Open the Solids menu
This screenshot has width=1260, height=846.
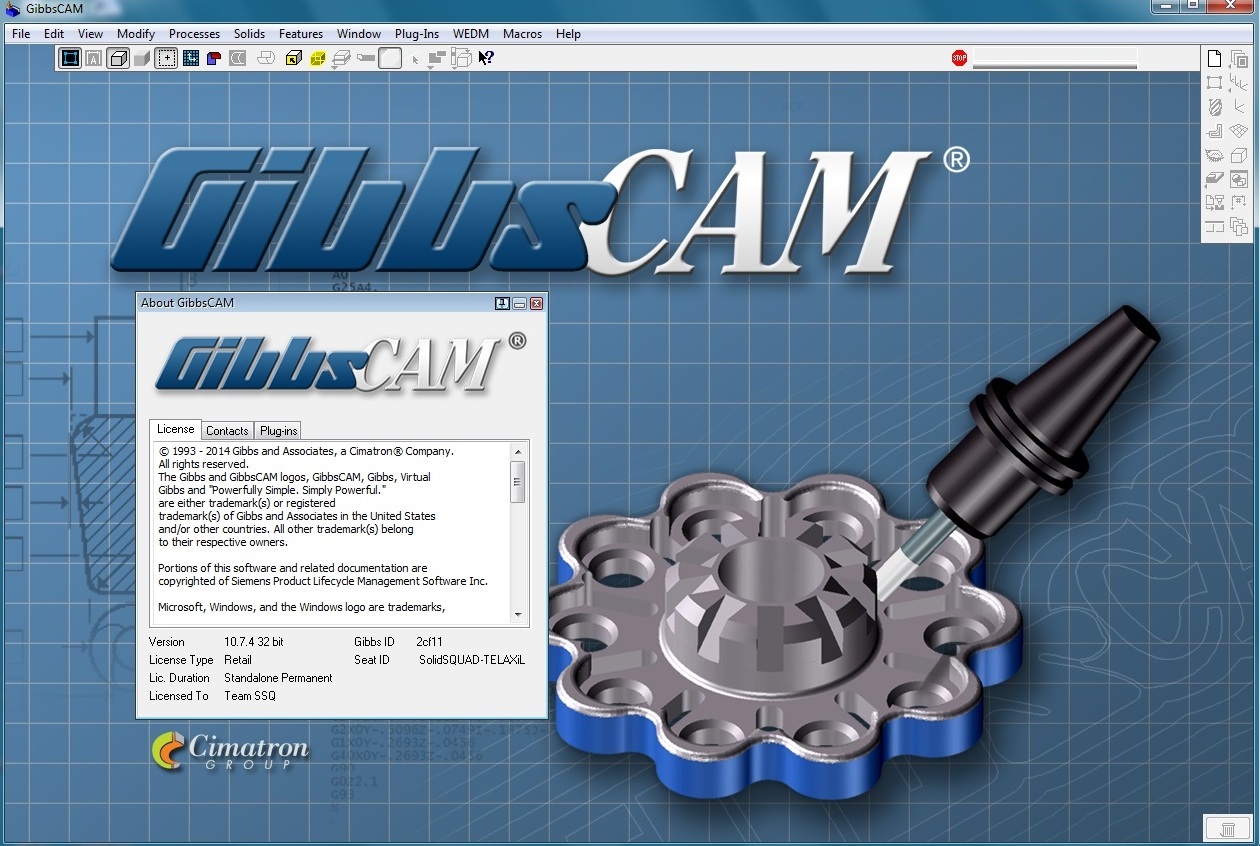pos(250,33)
